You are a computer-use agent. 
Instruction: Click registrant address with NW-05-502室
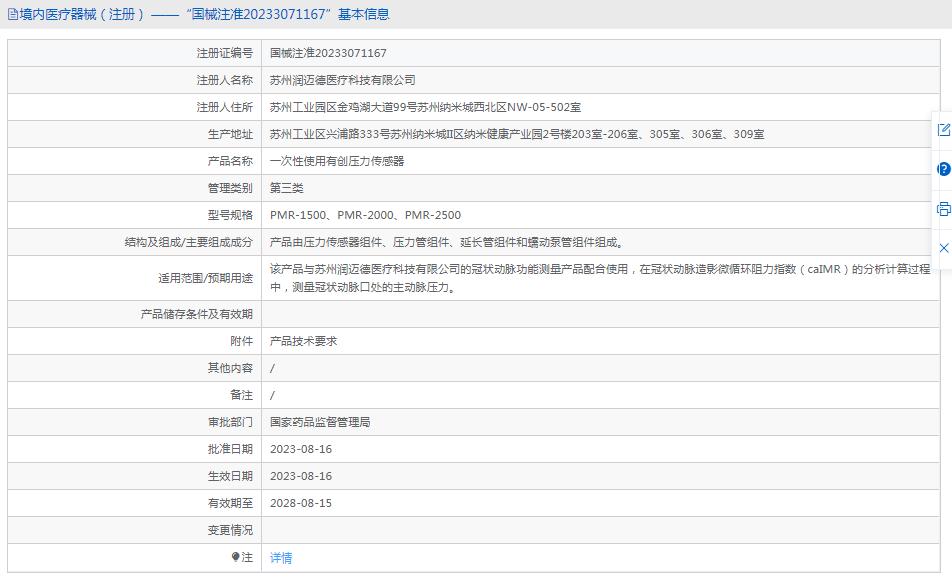point(425,107)
